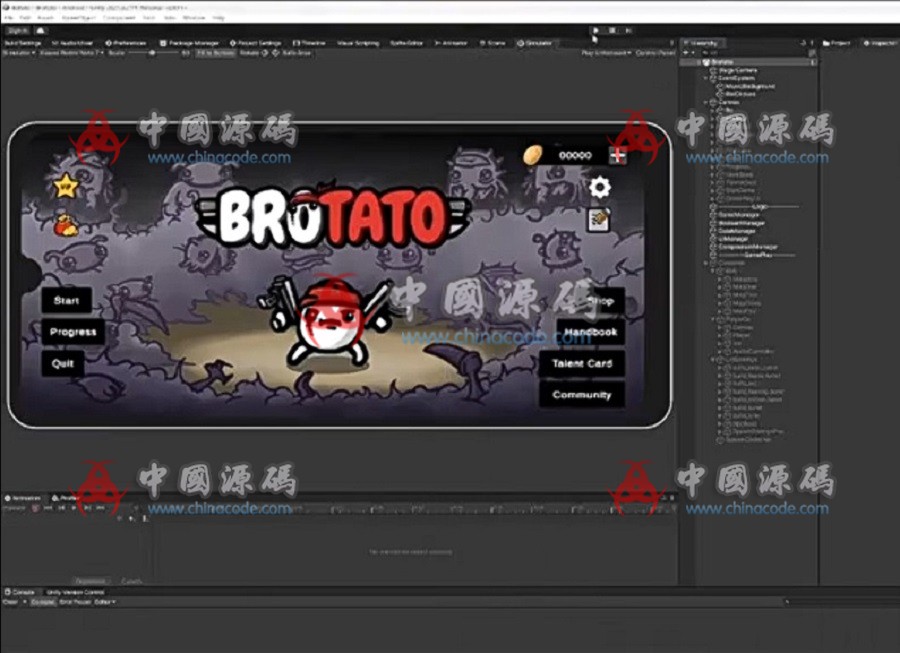Viewport: 900px width, 653px height.
Task: Select the Console tab
Action: [x=21, y=592]
